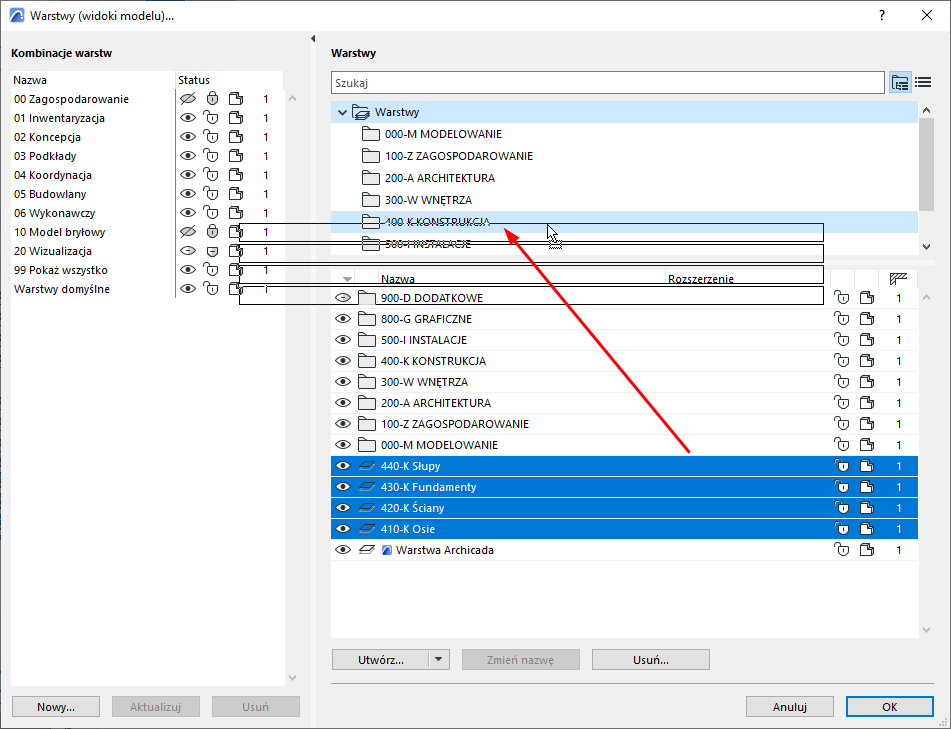This screenshot has width=951, height=729.
Task: Toggle solid model icon of 300-W WNĘTRZA row
Action: [867, 381]
